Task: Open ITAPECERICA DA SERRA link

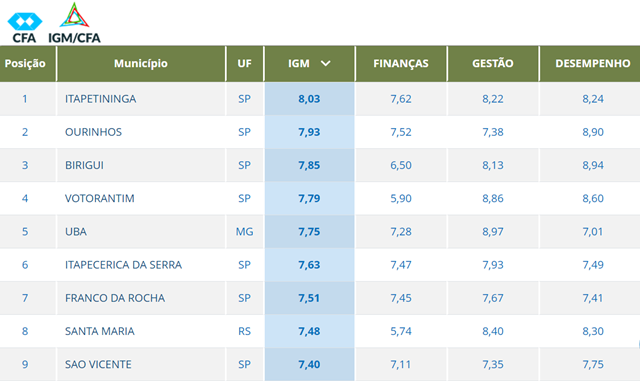Action: point(123,265)
